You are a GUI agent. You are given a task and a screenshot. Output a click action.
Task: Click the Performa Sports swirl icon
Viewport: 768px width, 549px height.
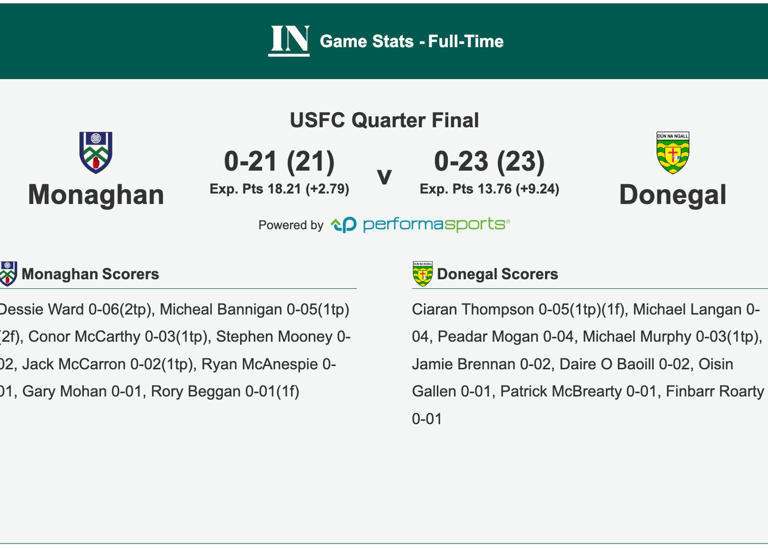(343, 225)
